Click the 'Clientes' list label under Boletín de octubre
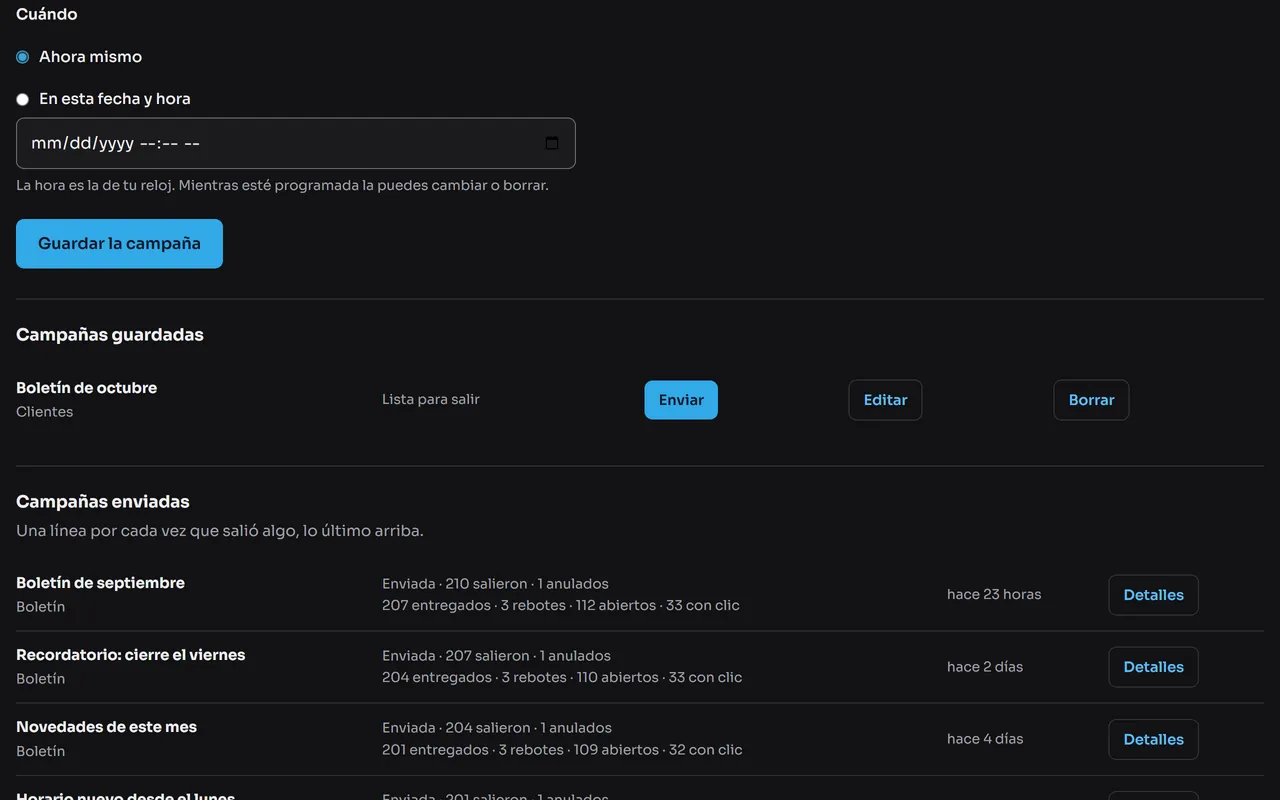Viewport: 1280px width, 800px height. [44, 412]
